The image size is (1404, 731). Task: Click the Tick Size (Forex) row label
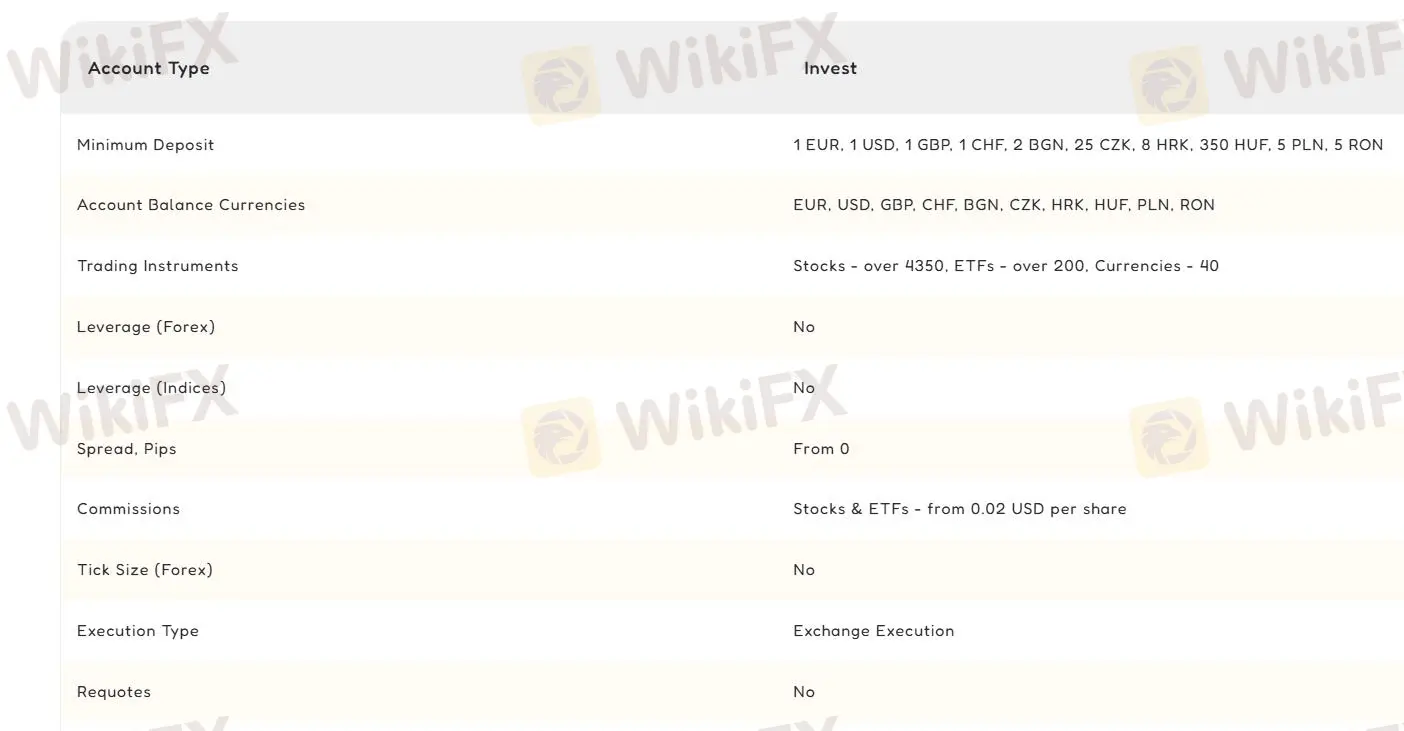pos(145,570)
